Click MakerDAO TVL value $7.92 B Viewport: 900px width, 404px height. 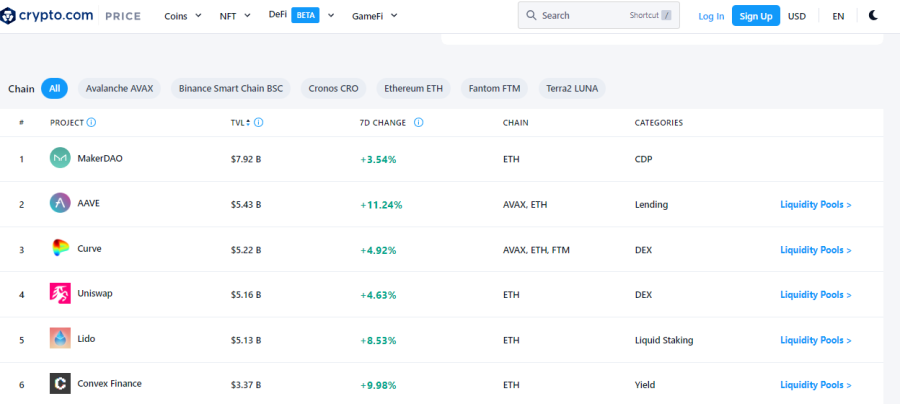click(246, 160)
